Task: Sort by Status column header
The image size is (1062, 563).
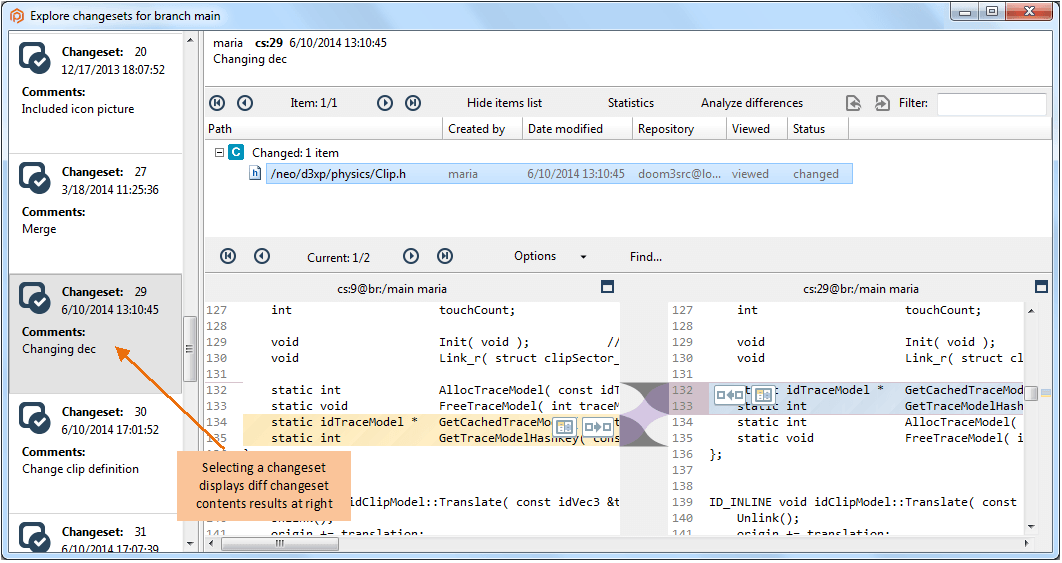Action: (817, 129)
